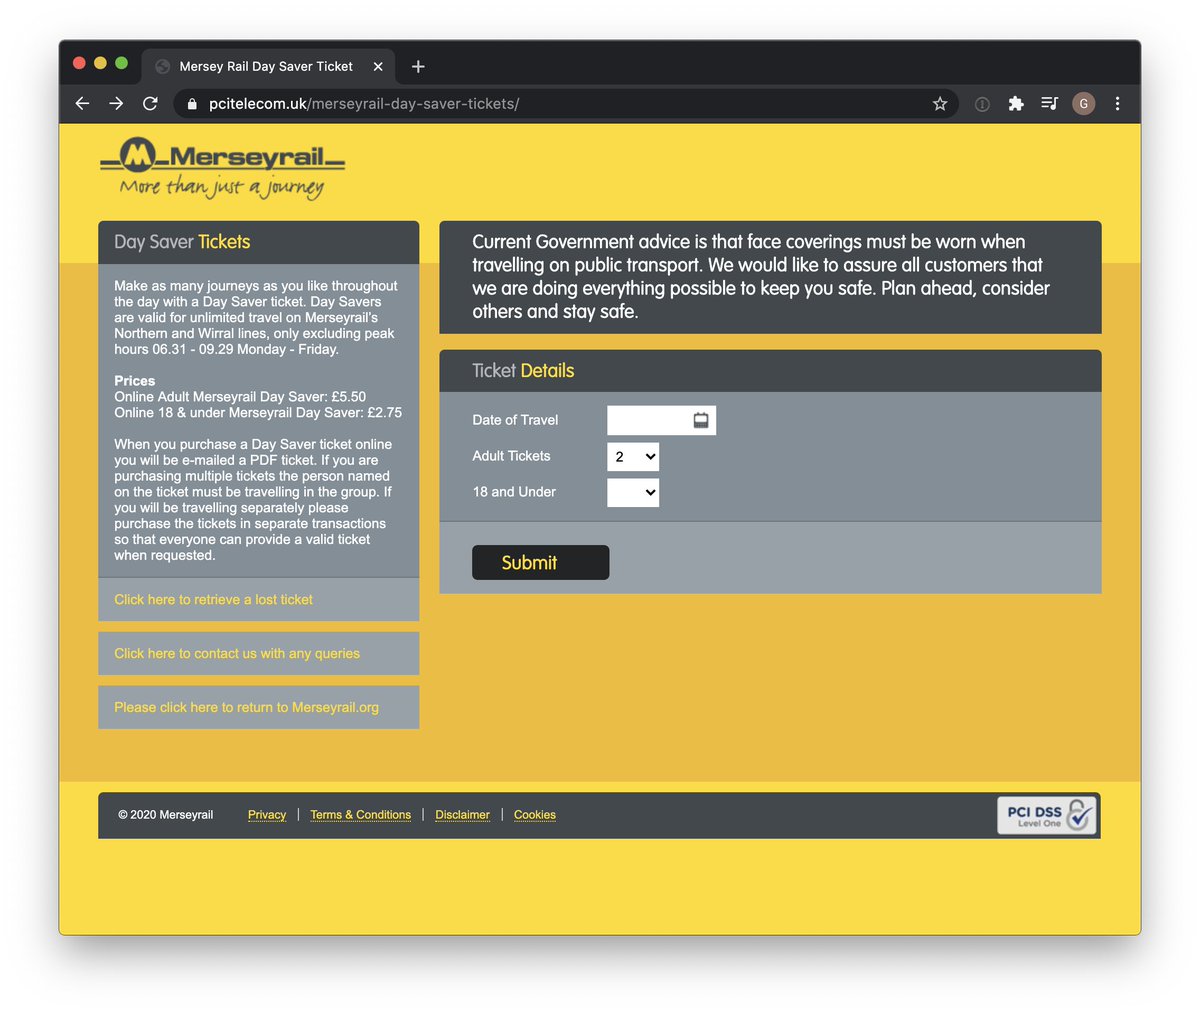Click the 'Adult Tickets' label

[x=511, y=456]
